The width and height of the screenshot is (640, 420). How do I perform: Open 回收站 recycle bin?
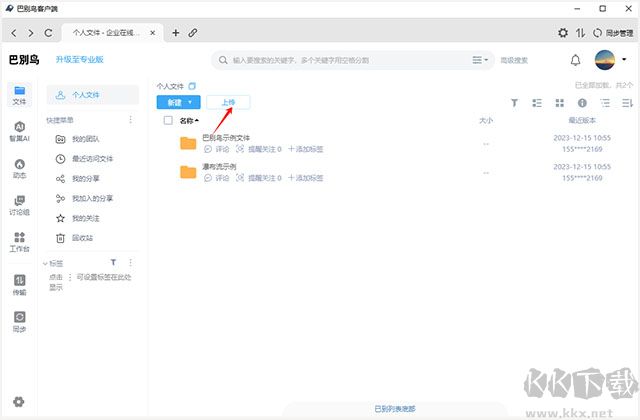(x=83, y=237)
